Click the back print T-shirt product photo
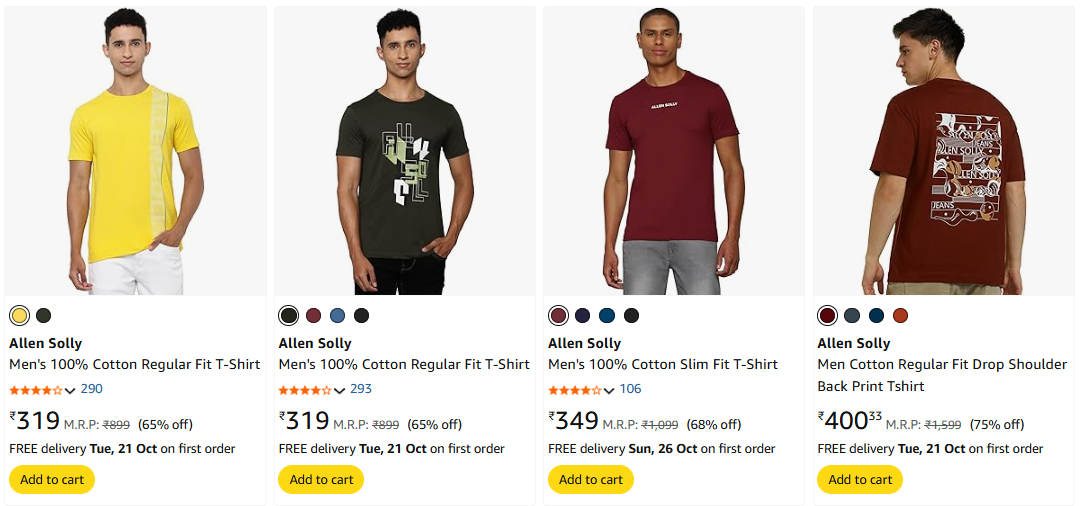Screen dimensions: 1082x506 pos(945,151)
